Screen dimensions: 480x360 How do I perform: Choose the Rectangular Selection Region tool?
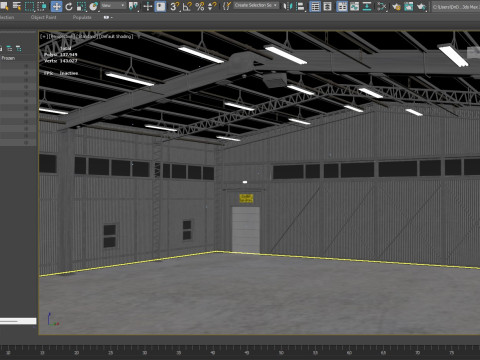(30, 6)
